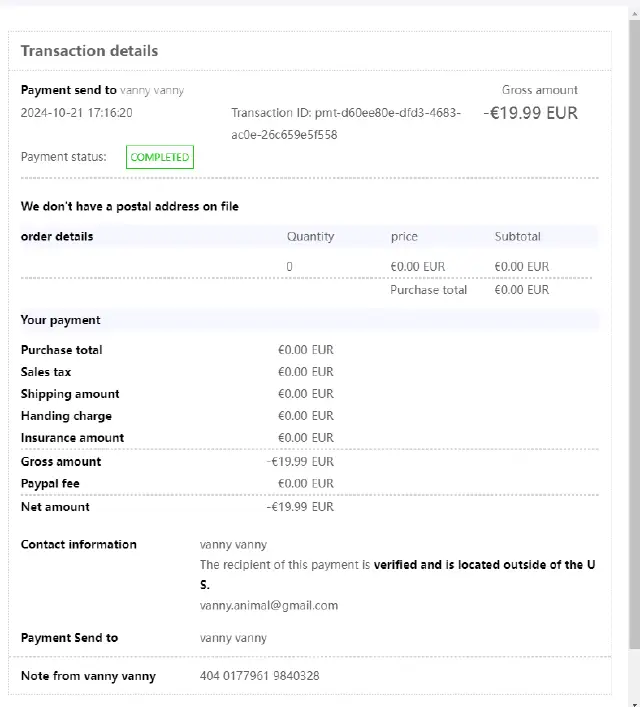Click the postal address notice text

pos(130,207)
